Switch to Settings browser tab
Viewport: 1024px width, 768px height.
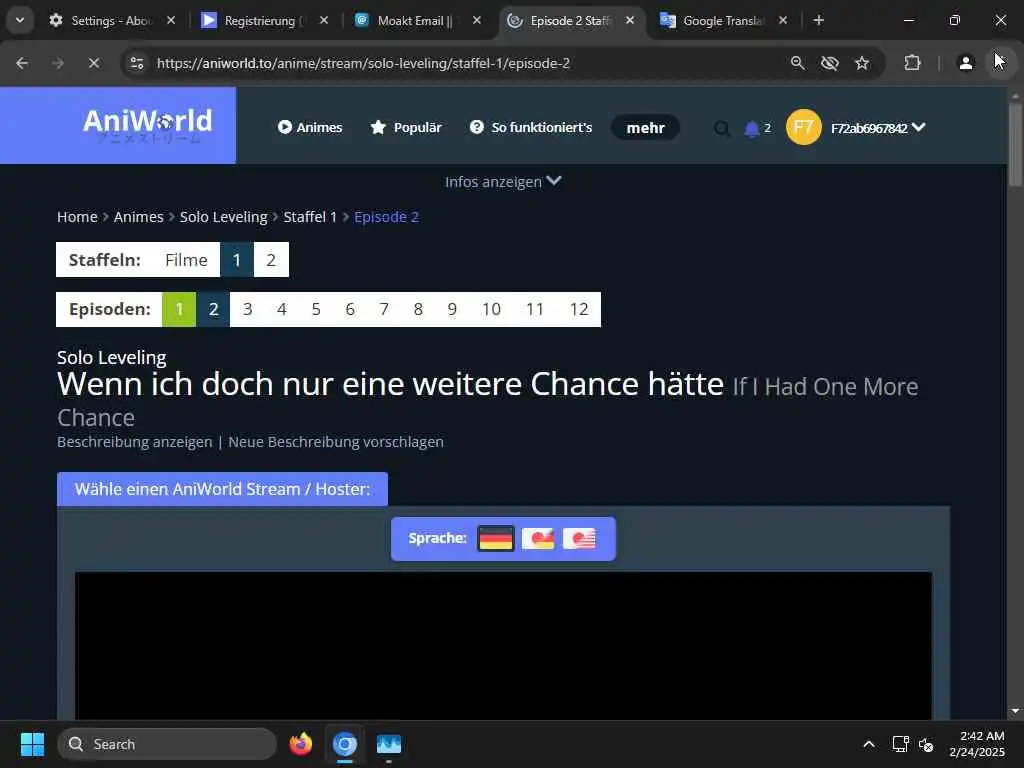[x=112, y=21]
